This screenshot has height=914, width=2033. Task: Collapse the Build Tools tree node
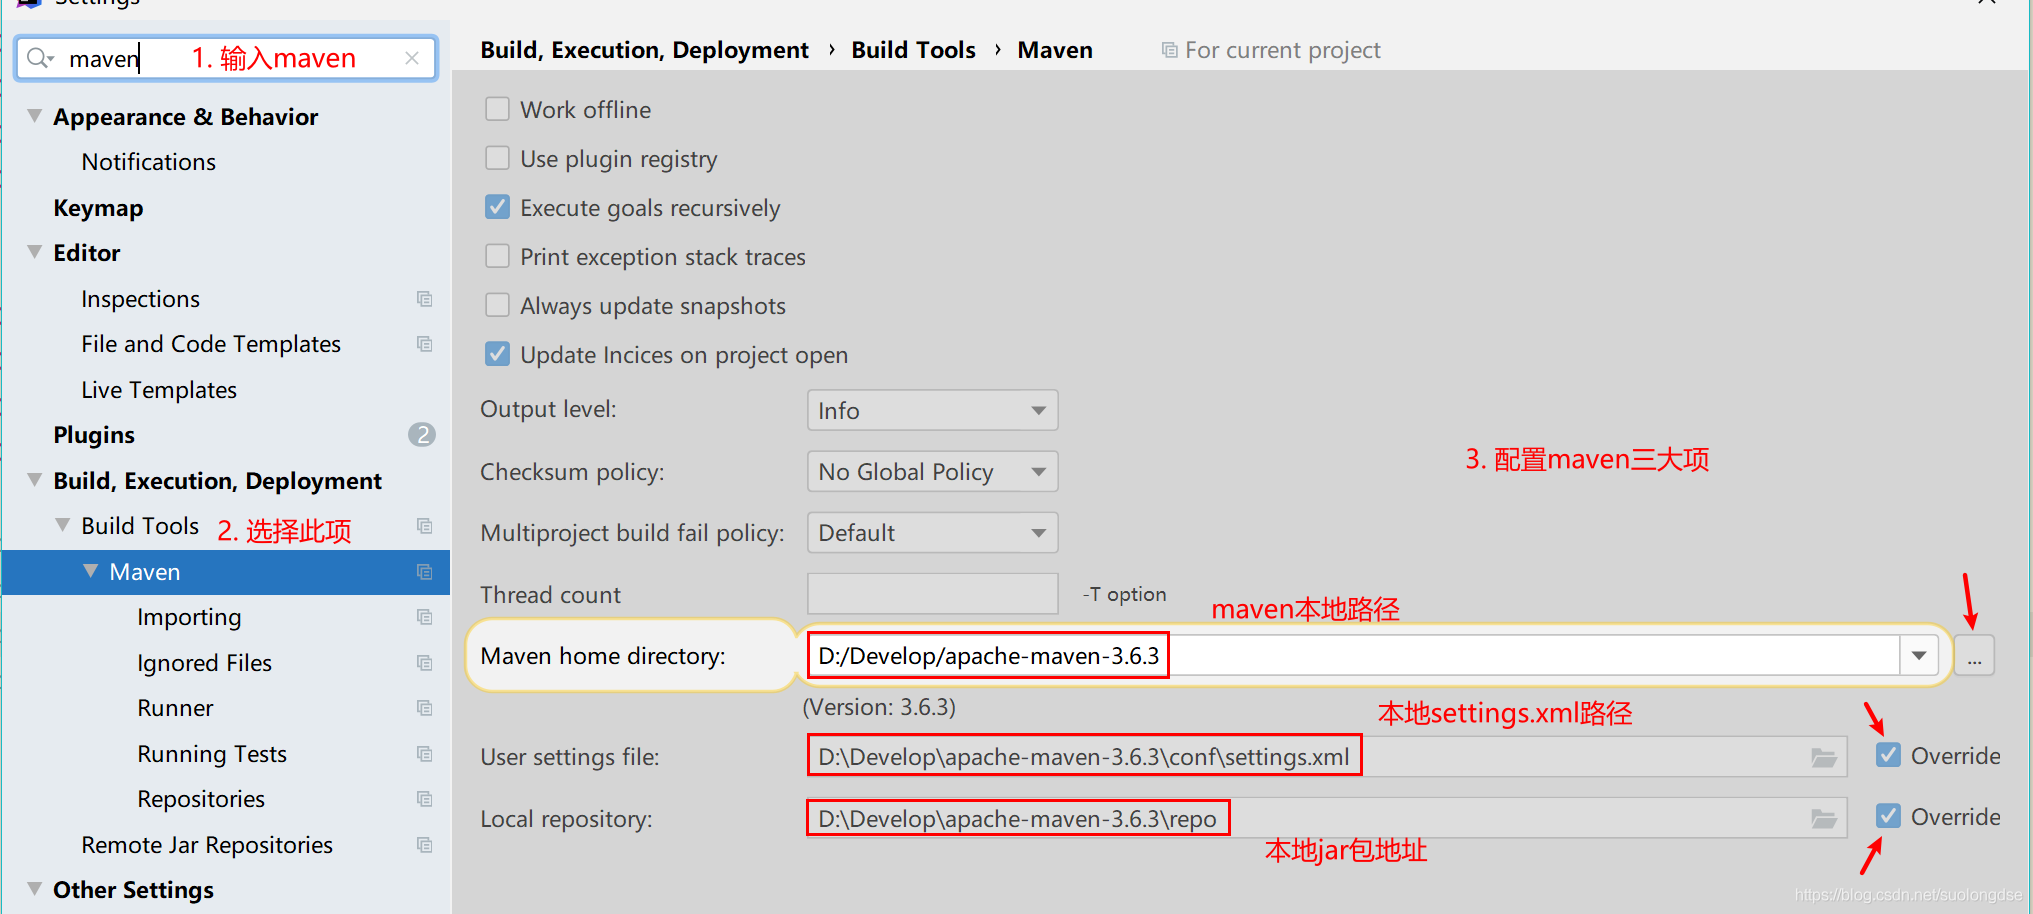click(63, 525)
